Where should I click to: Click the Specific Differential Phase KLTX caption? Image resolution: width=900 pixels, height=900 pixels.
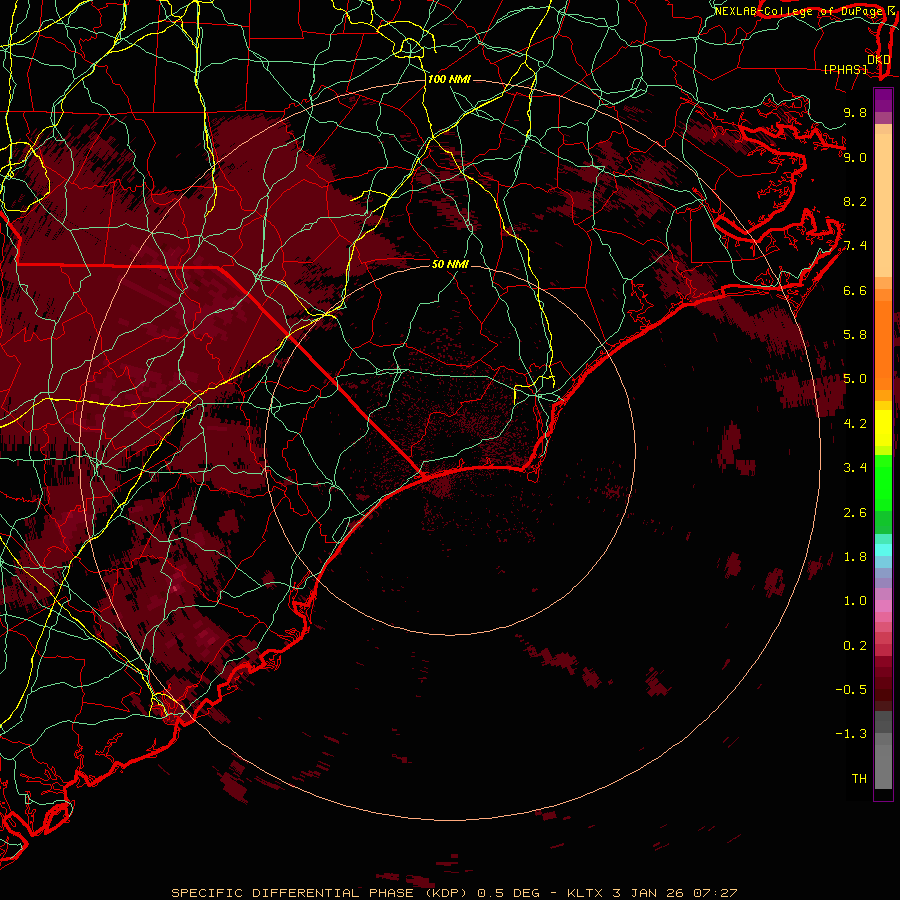tap(455, 893)
